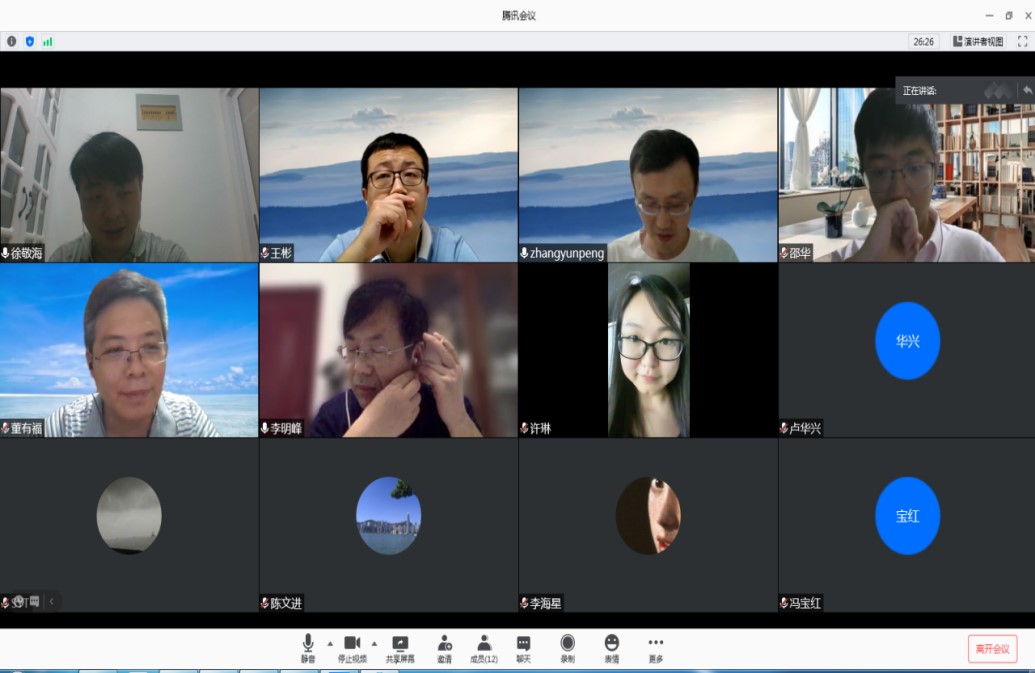
Task: Check the green network signal indicator
Action: pyautogui.click(x=48, y=42)
